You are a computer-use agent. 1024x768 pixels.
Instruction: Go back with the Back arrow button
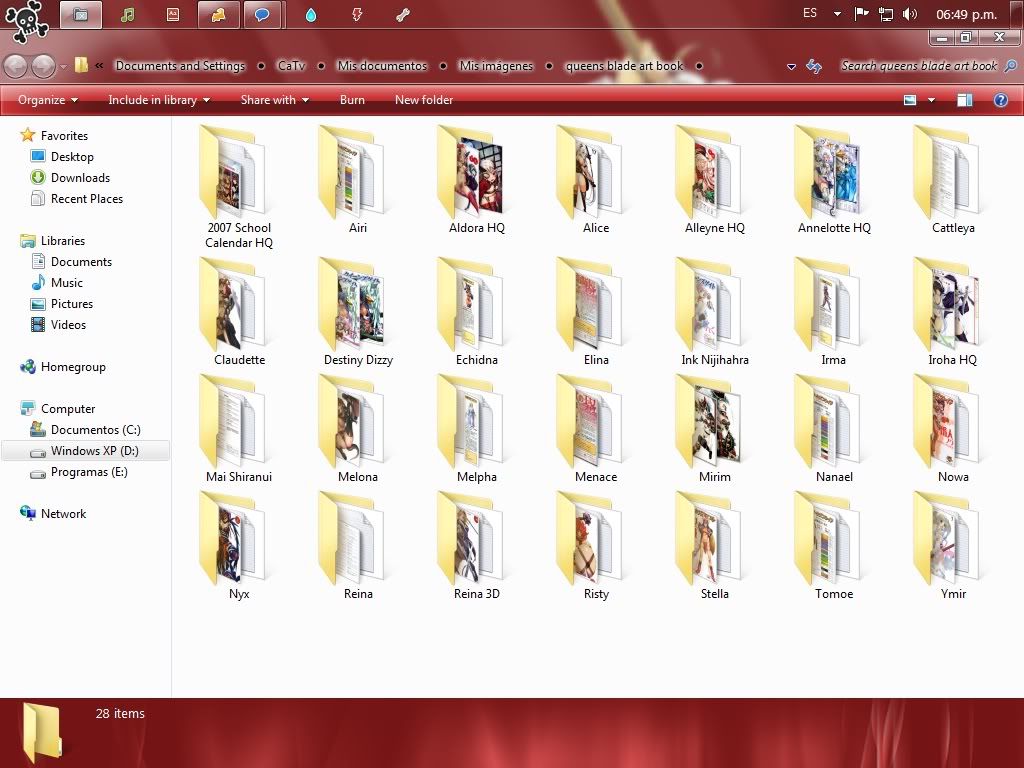[15, 65]
